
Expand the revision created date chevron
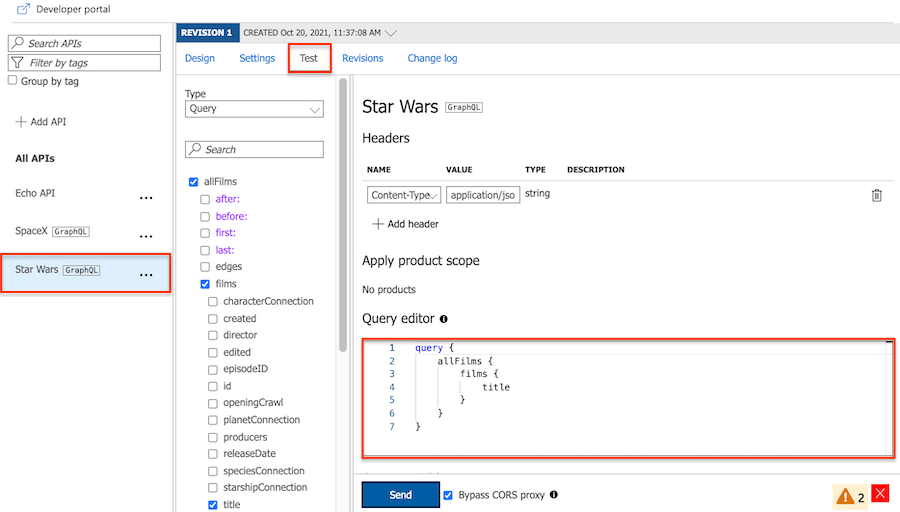click(x=391, y=33)
